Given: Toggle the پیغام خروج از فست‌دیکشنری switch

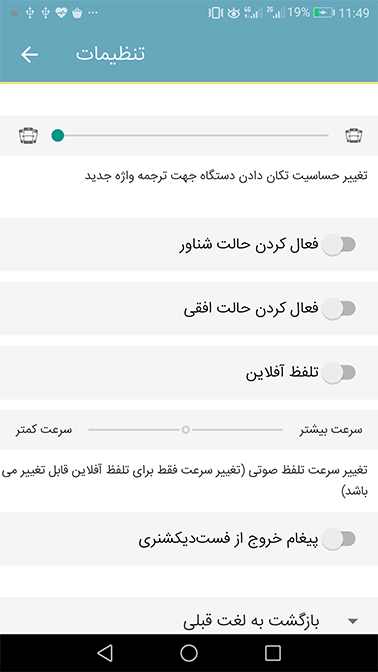Looking at the screenshot, I should pyautogui.click(x=339, y=539).
